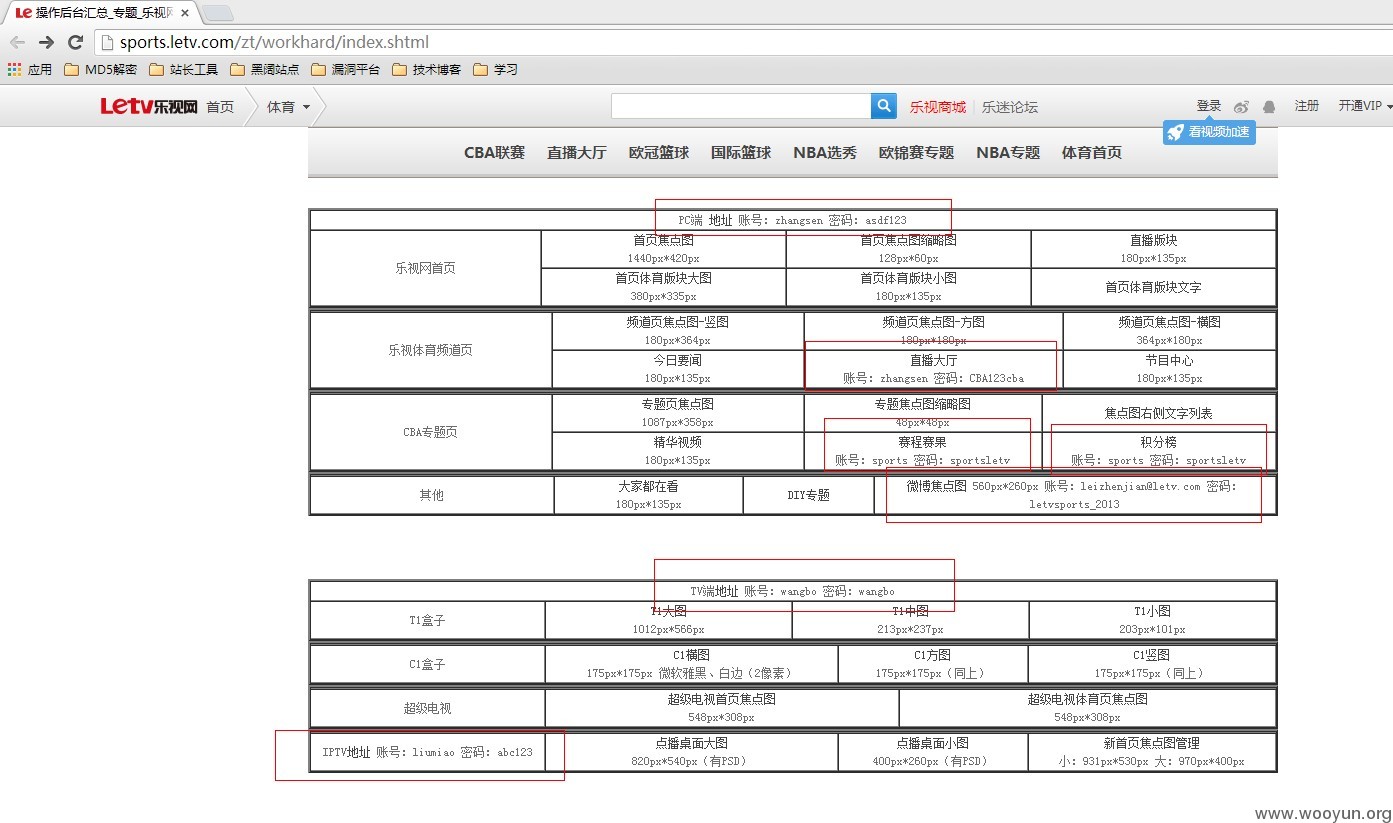
Task: Click the 赛程赛果 cell
Action: click(922, 451)
